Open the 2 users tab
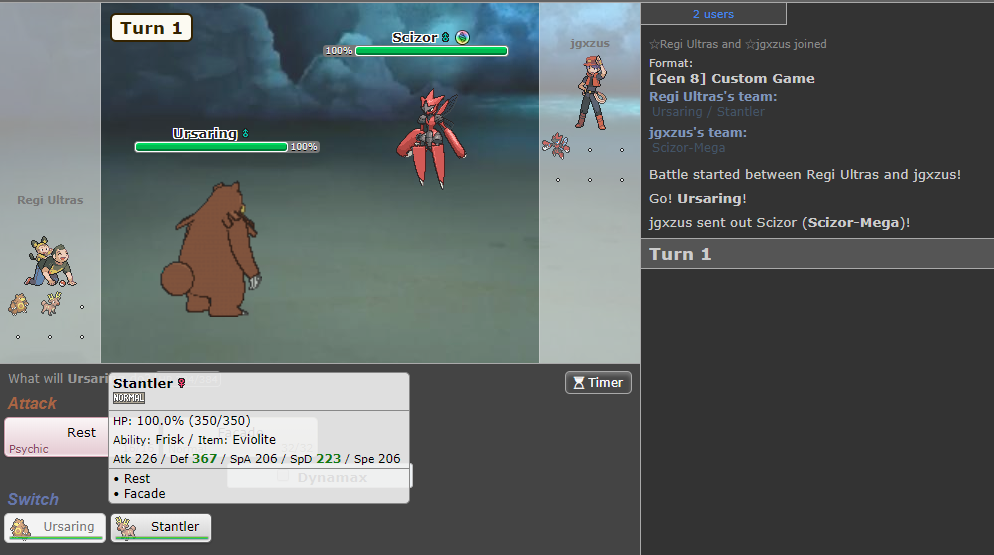The image size is (994, 555). click(x=713, y=14)
